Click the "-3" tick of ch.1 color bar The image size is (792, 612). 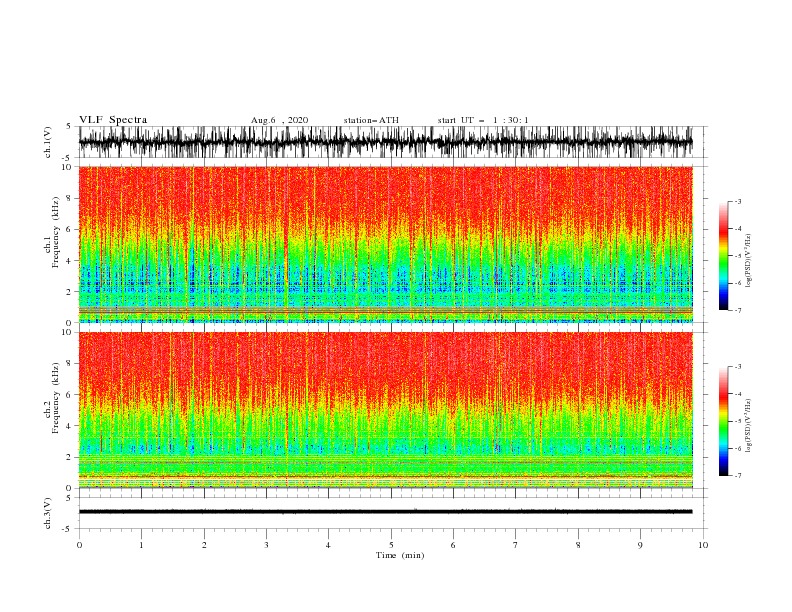click(x=738, y=202)
